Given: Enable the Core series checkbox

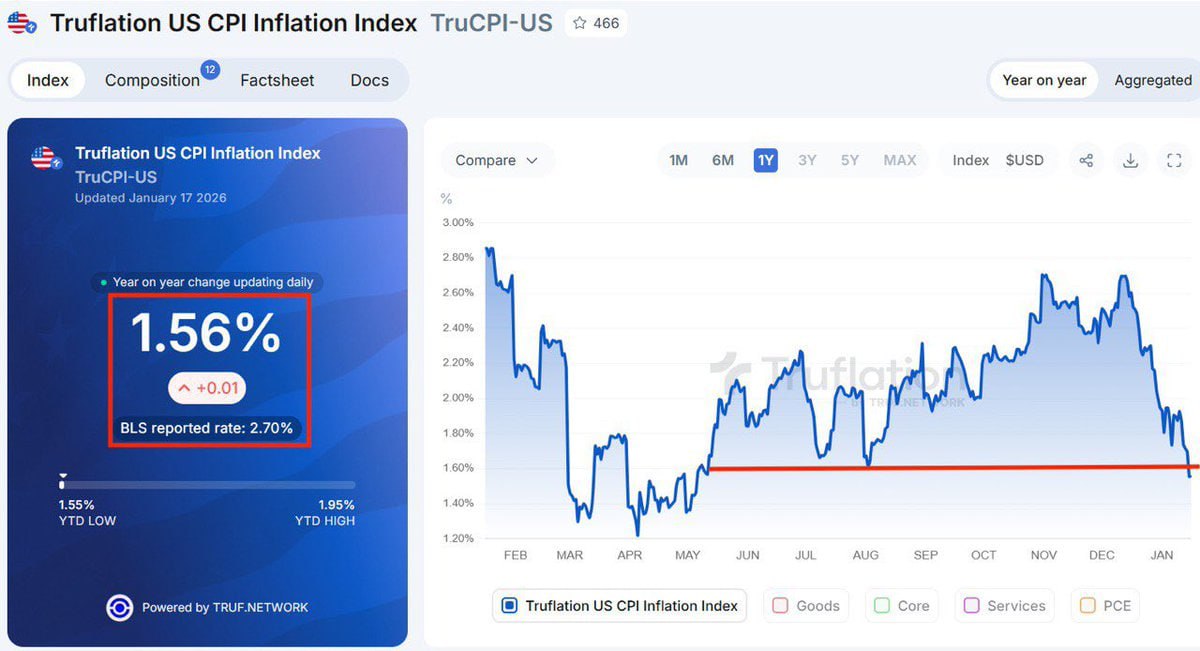Looking at the screenshot, I should click(x=882, y=606).
